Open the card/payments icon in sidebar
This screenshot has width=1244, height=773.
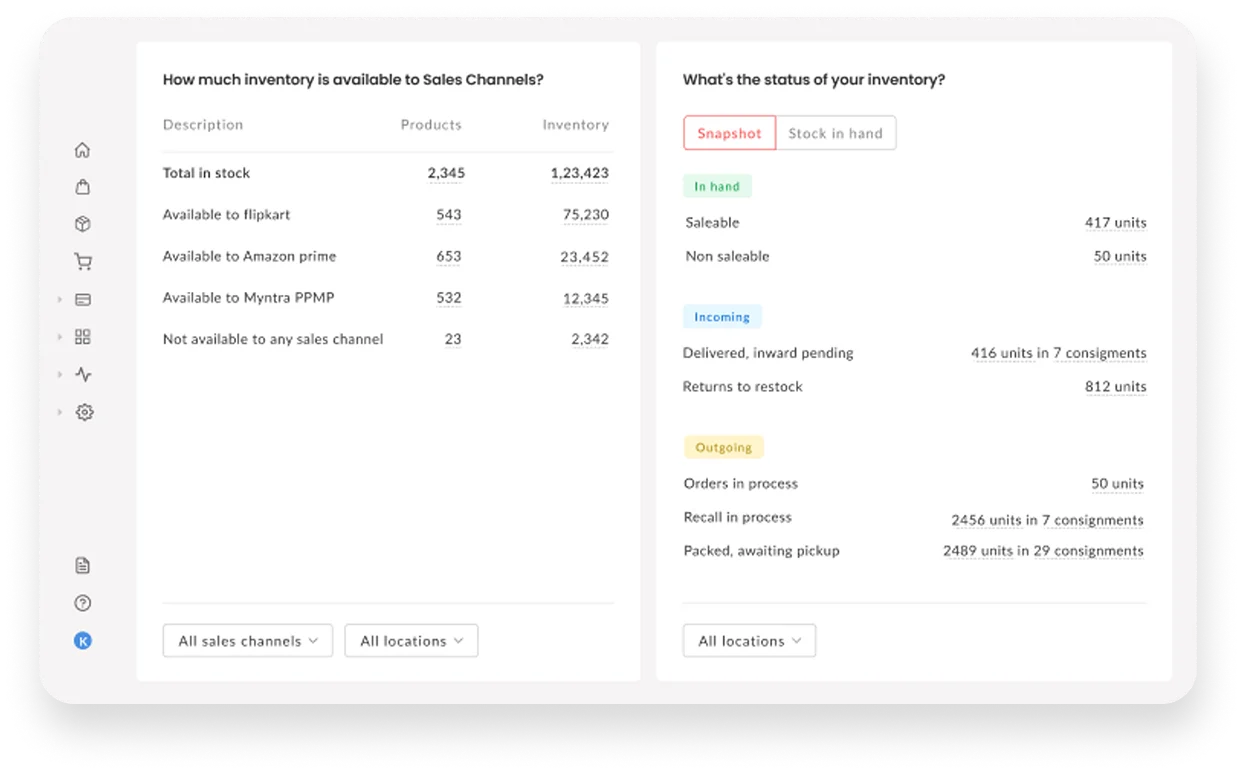click(83, 299)
